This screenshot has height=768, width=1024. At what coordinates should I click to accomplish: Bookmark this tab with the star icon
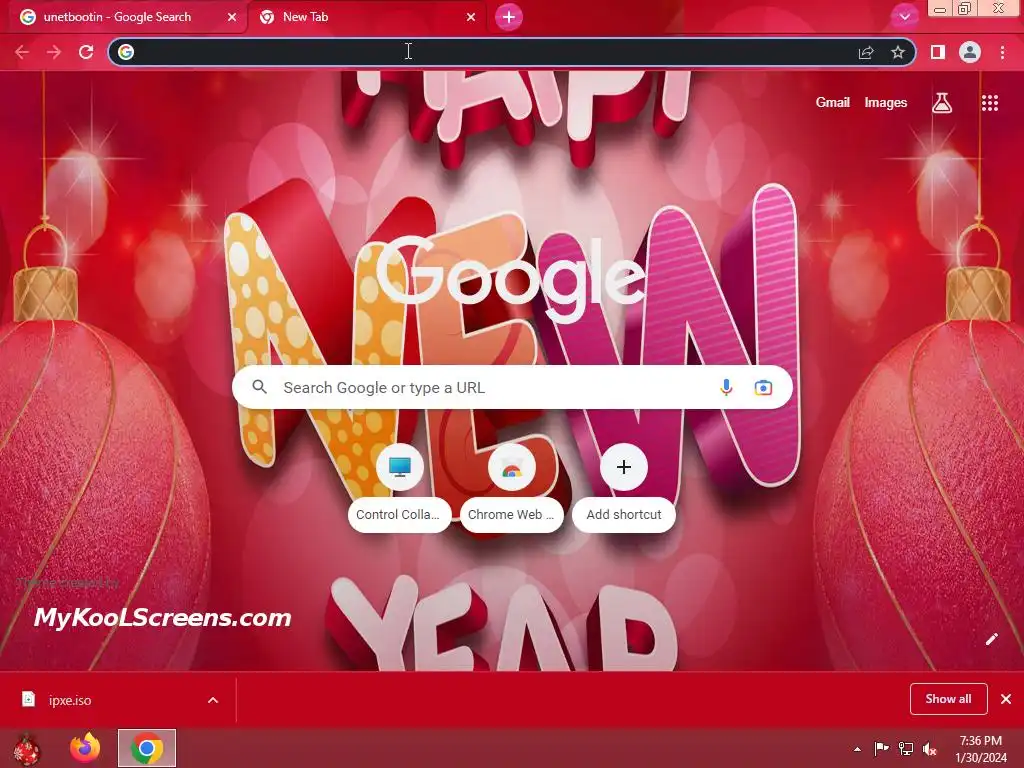click(898, 52)
